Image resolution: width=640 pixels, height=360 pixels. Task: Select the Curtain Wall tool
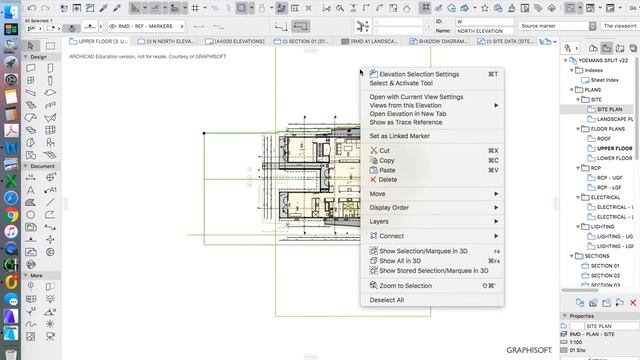[50, 130]
